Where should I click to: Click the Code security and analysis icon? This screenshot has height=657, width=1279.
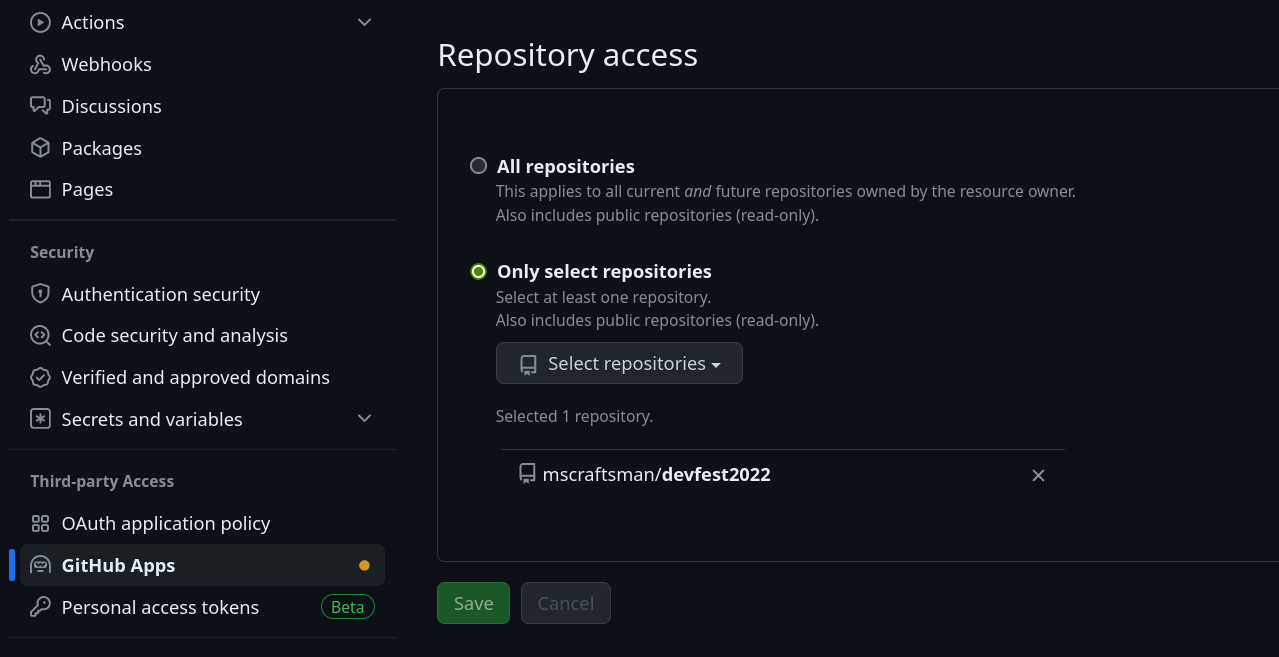pos(40,335)
